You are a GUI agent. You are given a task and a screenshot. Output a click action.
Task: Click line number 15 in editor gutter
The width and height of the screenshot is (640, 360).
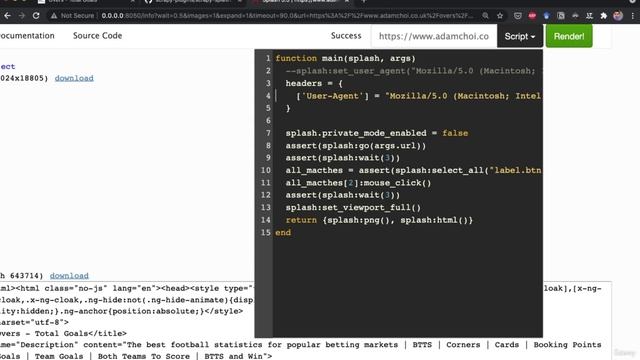pos(265,233)
